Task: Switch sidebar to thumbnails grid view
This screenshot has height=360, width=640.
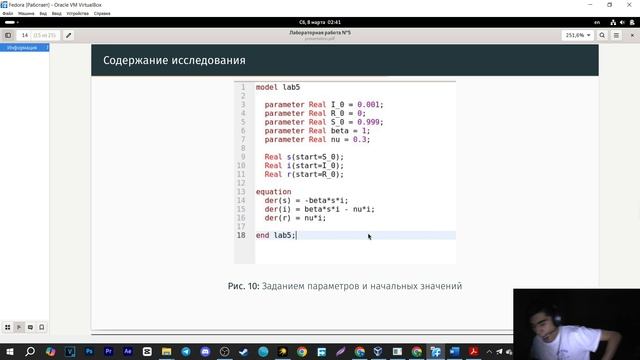Action: (8, 327)
